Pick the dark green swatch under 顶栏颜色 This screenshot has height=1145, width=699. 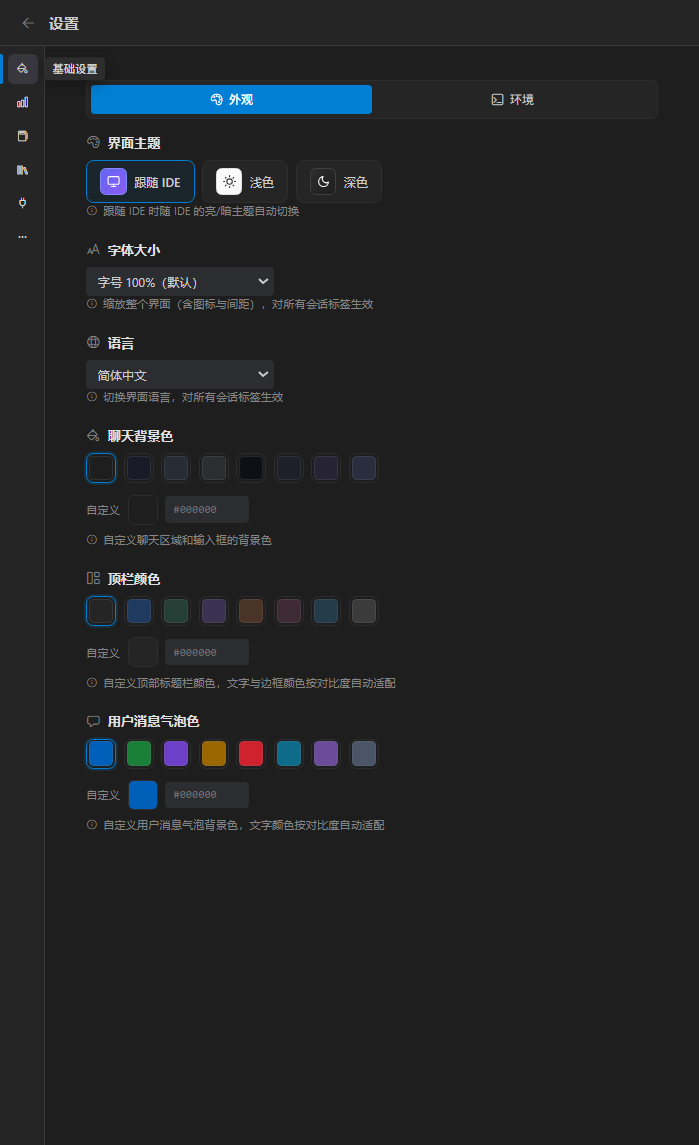pyautogui.click(x=176, y=611)
